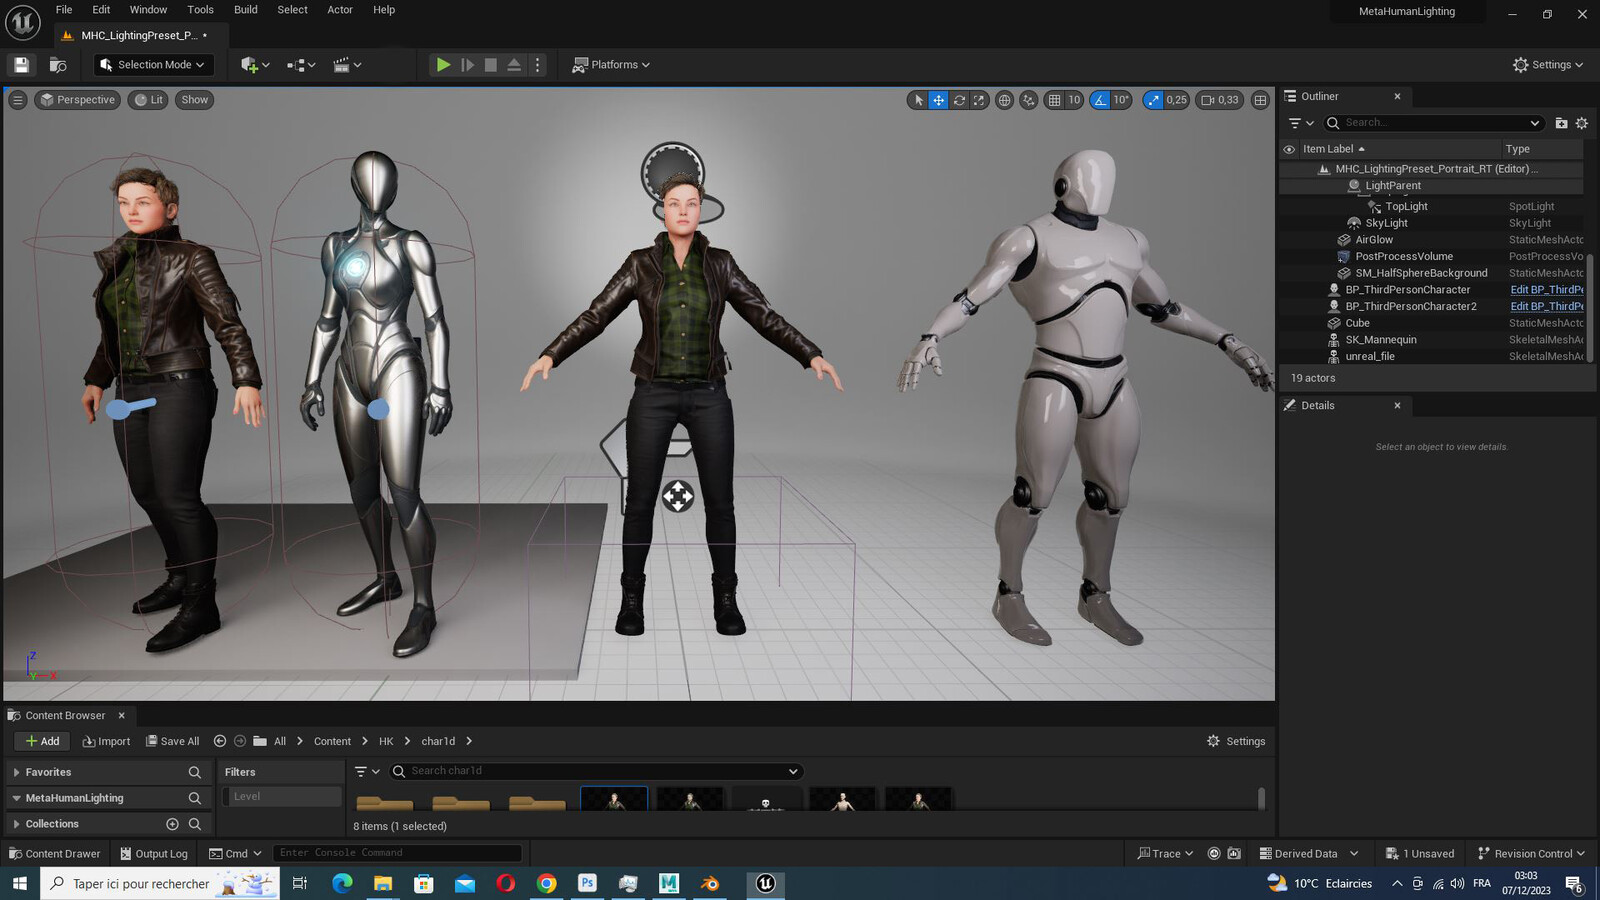Open camera speed setting 0,33
This screenshot has height=900, width=1600.
(x=1220, y=100)
